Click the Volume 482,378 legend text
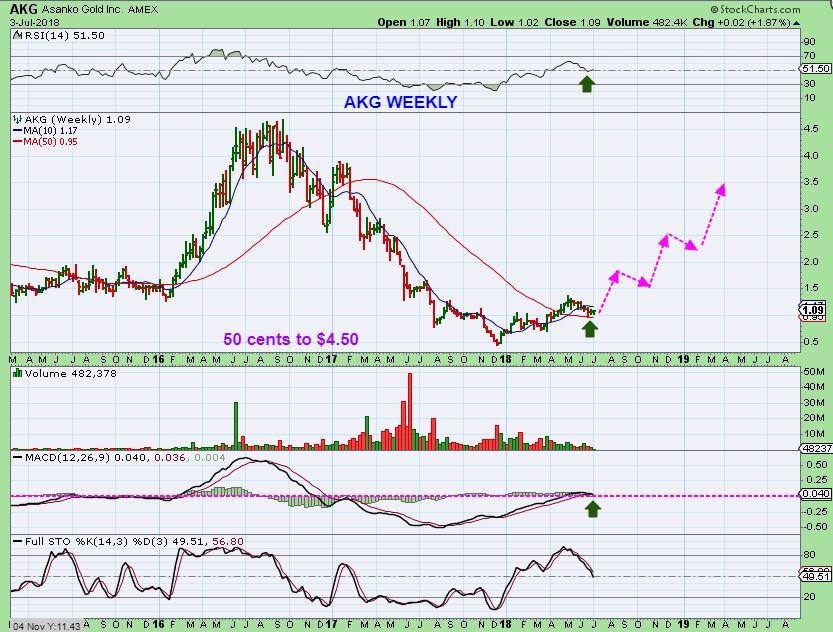The height and width of the screenshot is (632, 833). coord(71,373)
